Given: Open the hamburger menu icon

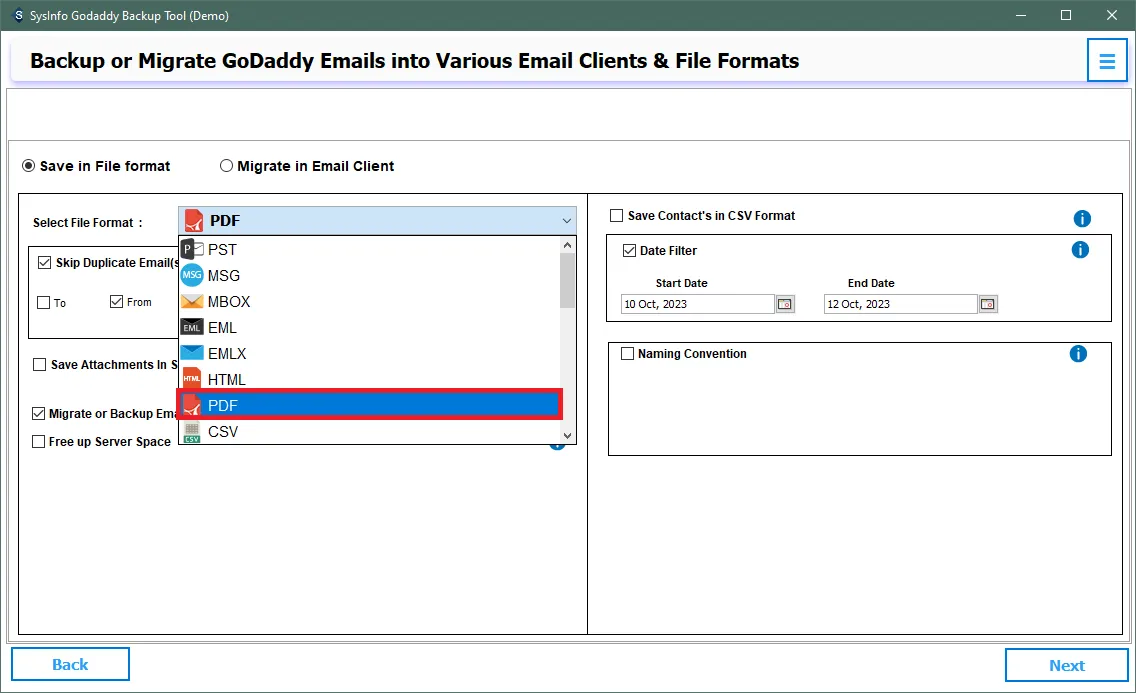Looking at the screenshot, I should coord(1106,61).
